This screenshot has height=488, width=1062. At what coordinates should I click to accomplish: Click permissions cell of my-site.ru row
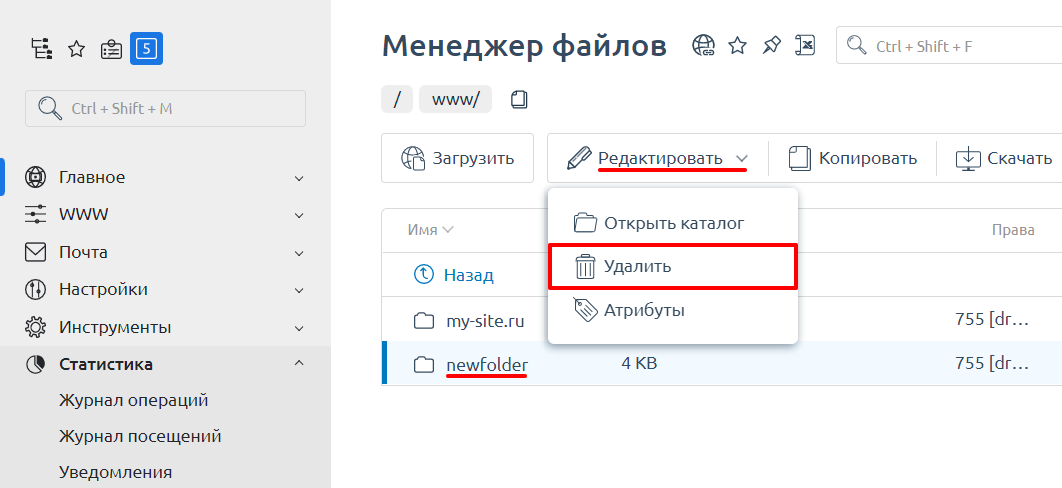click(x=992, y=319)
